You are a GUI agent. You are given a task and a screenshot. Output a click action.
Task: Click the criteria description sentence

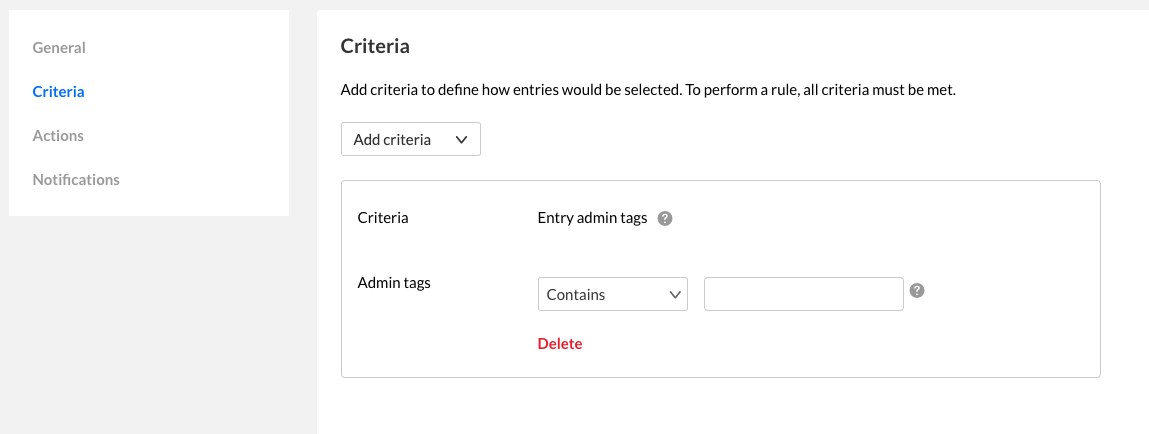coord(648,90)
